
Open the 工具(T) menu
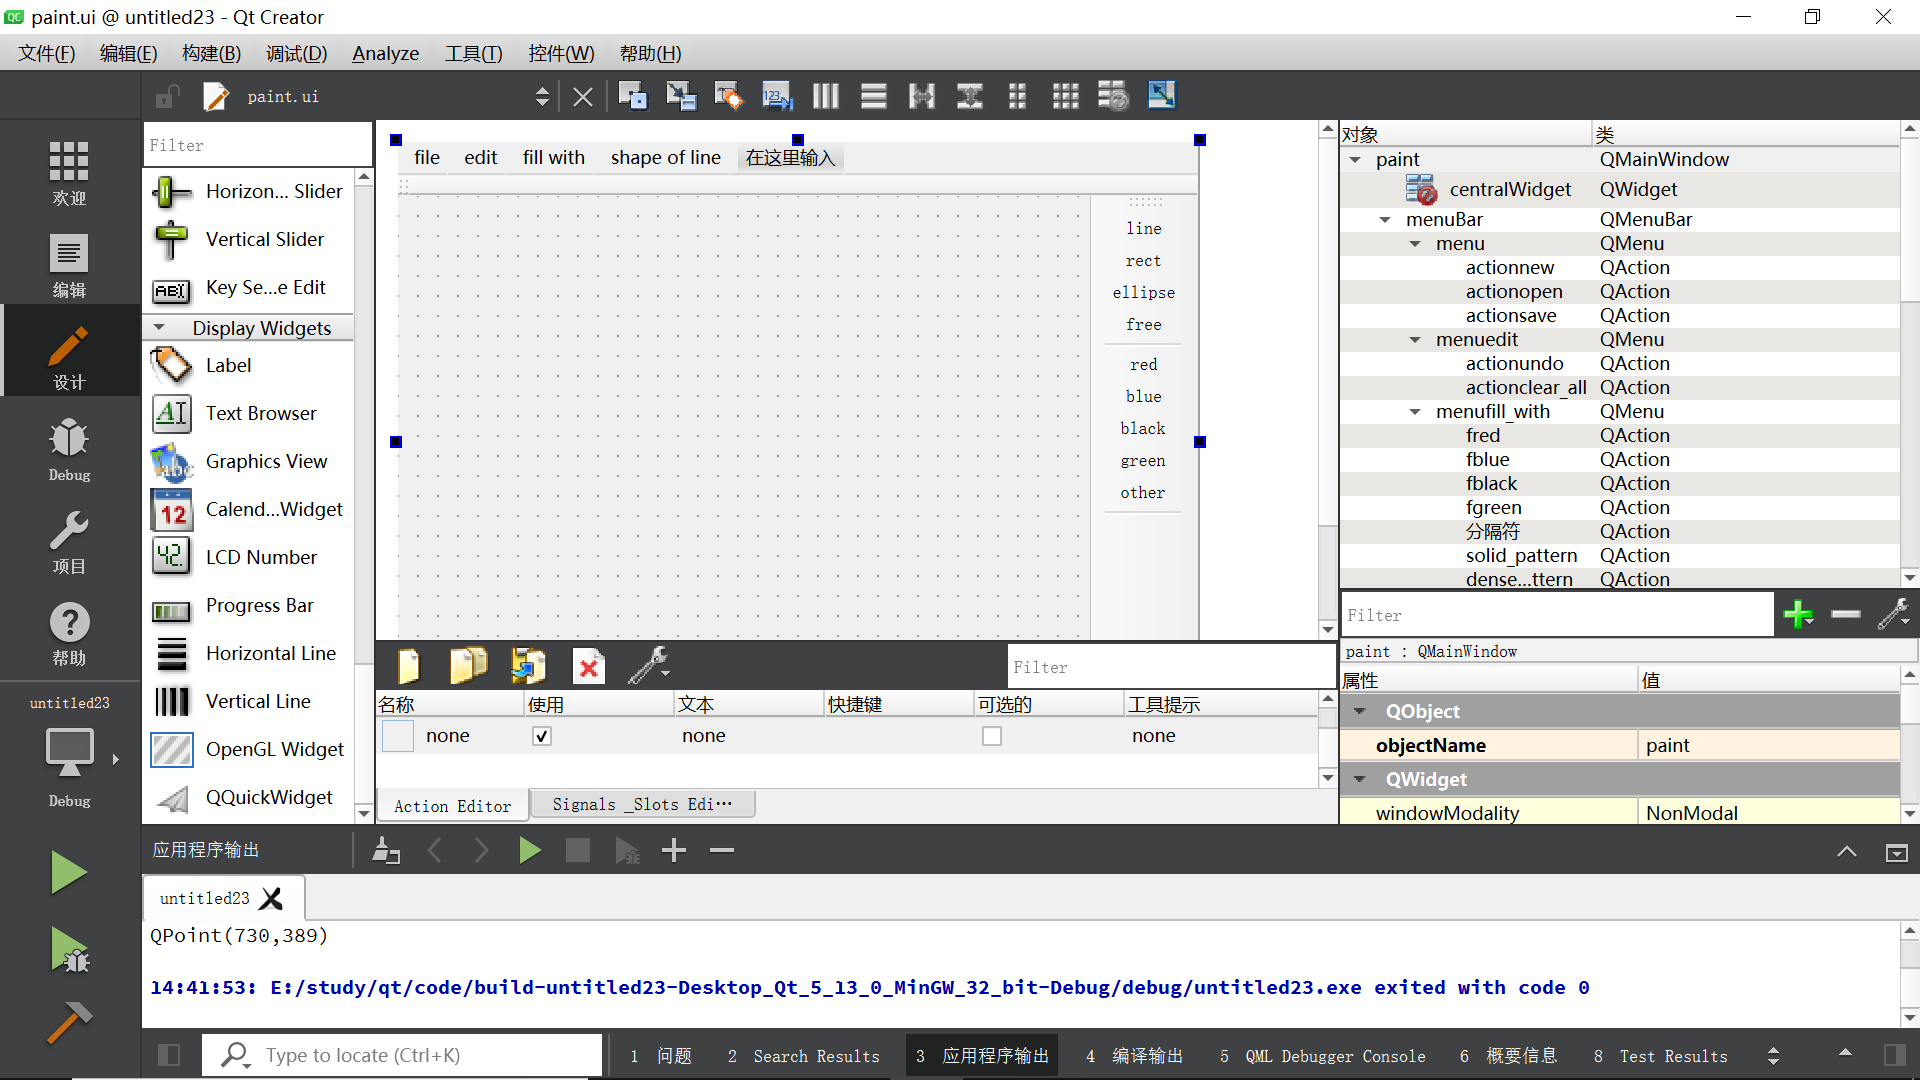(473, 53)
